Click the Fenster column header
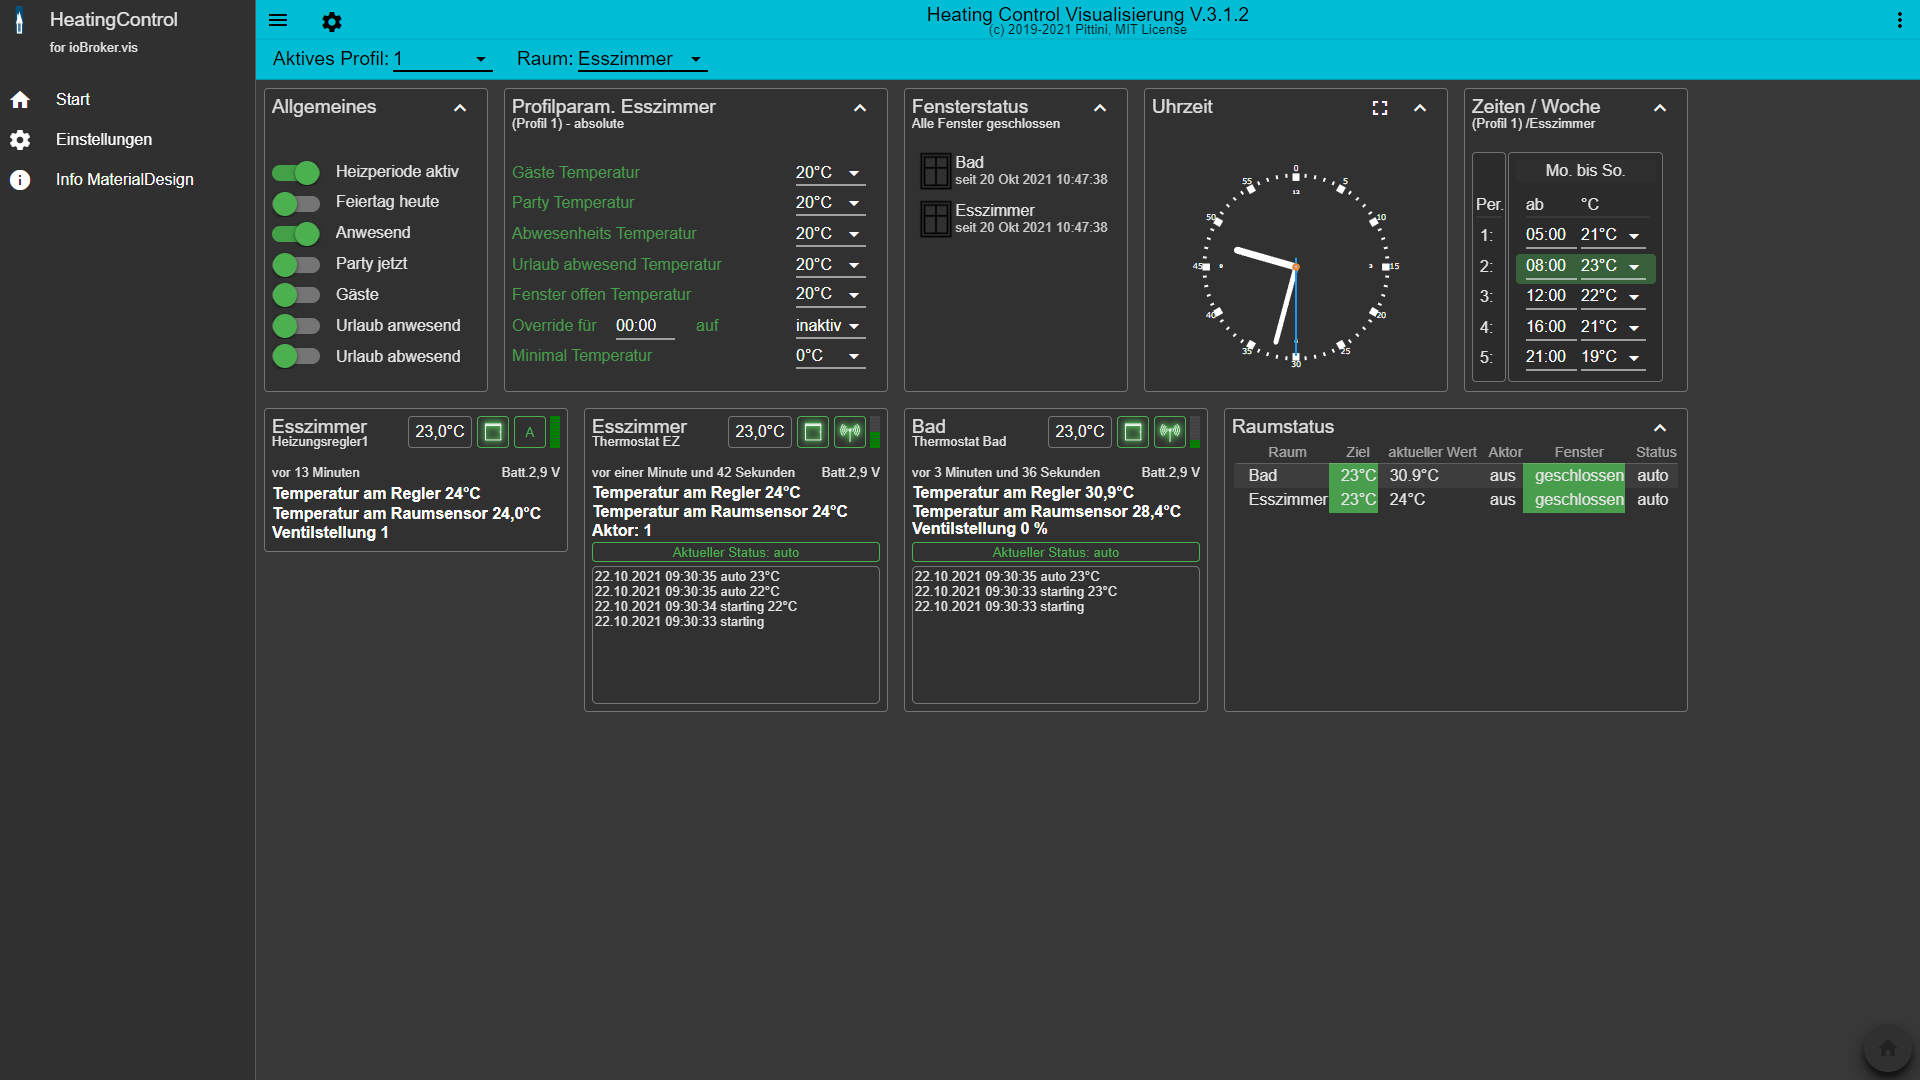Viewport: 1920px width, 1080px height. click(x=1578, y=453)
